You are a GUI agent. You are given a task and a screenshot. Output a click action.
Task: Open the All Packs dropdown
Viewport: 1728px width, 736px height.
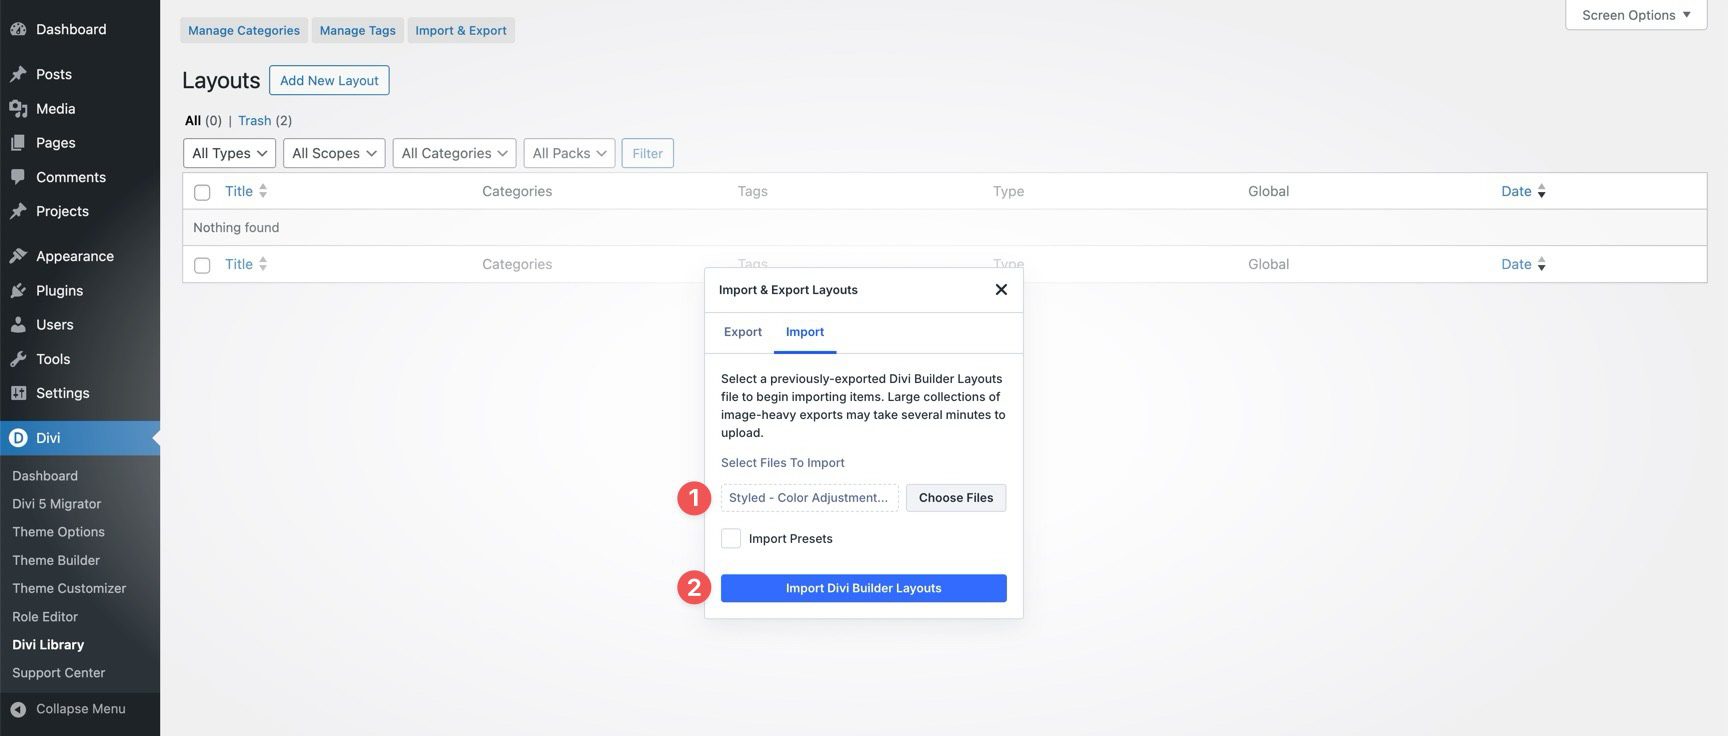click(x=569, y=153)
